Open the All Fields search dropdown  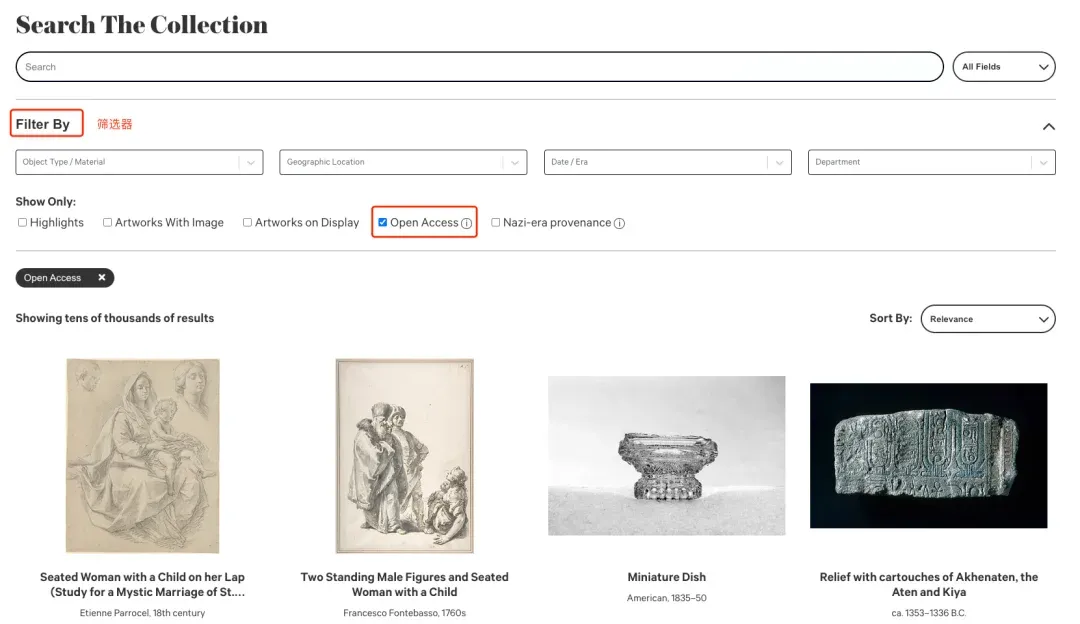pos(1004,67)
